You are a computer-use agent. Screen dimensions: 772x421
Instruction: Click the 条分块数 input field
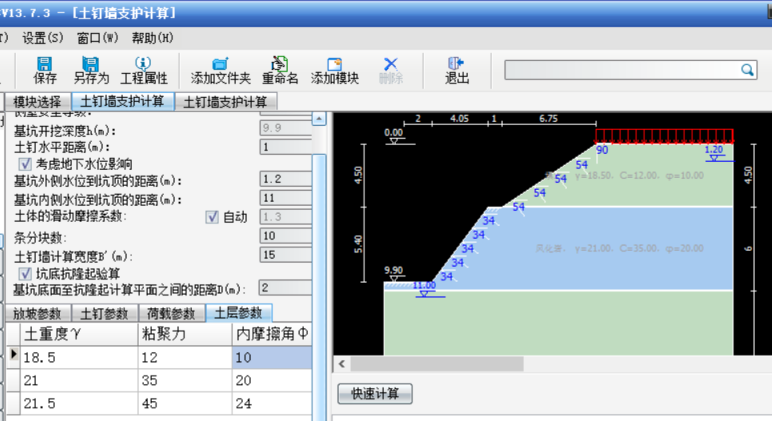[x=283, y=236]
